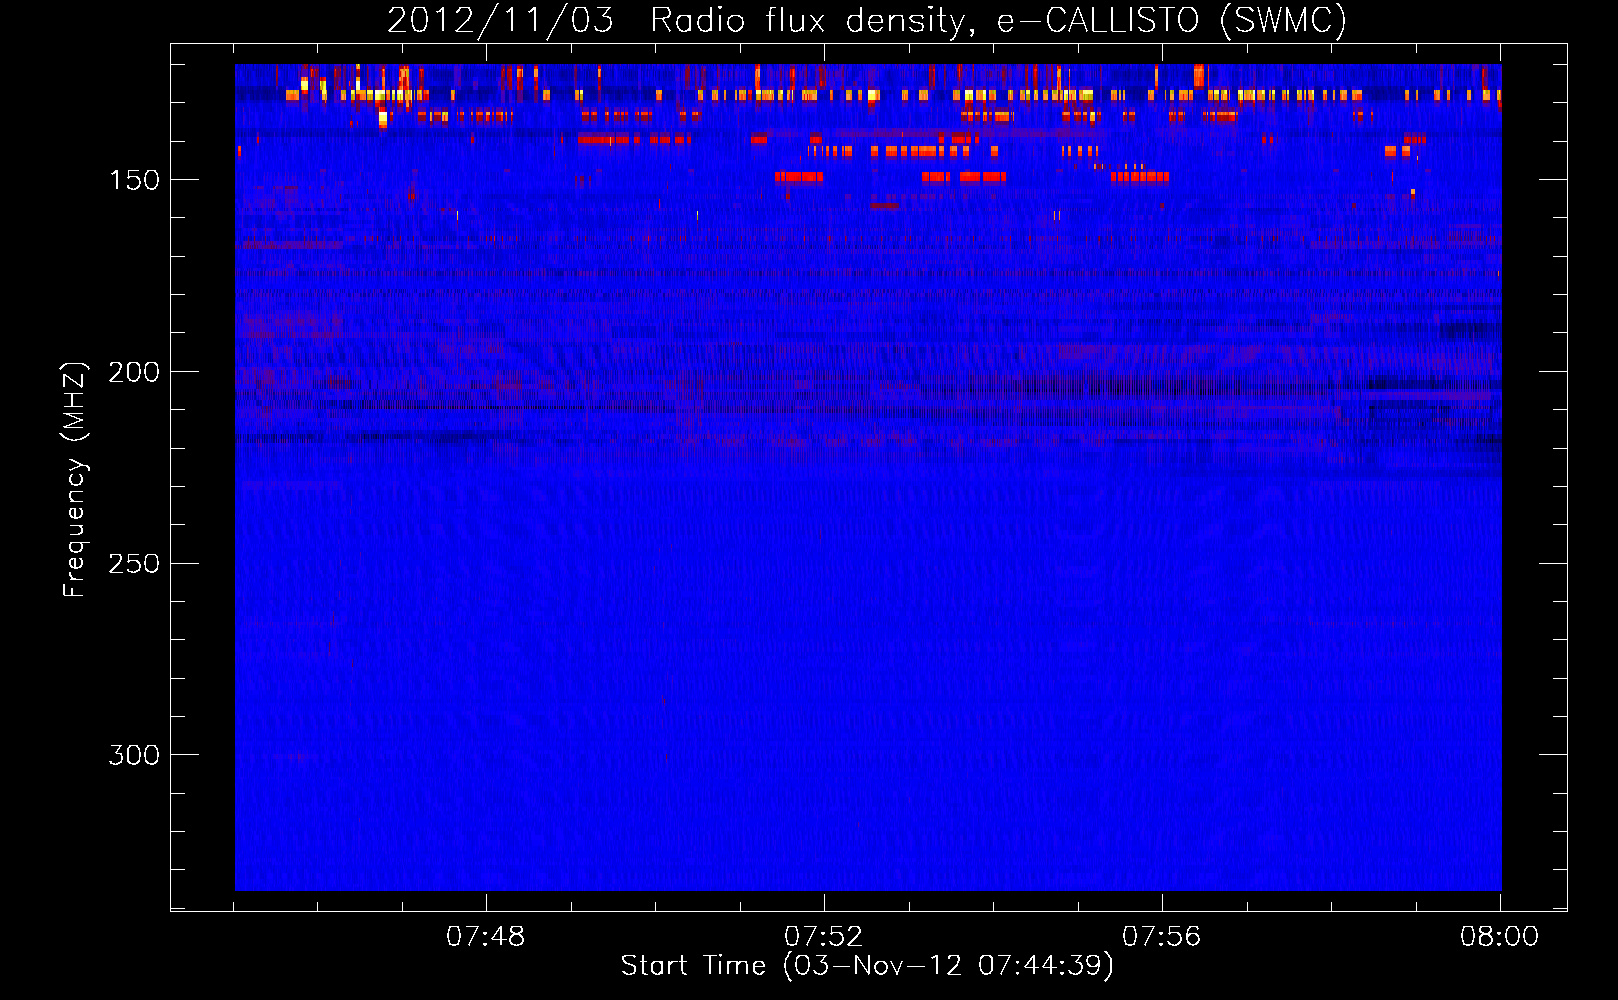The image size is (1618, 1000).
Task: Click the 08:00 time tick label
Action: (x=1500, y=937)
